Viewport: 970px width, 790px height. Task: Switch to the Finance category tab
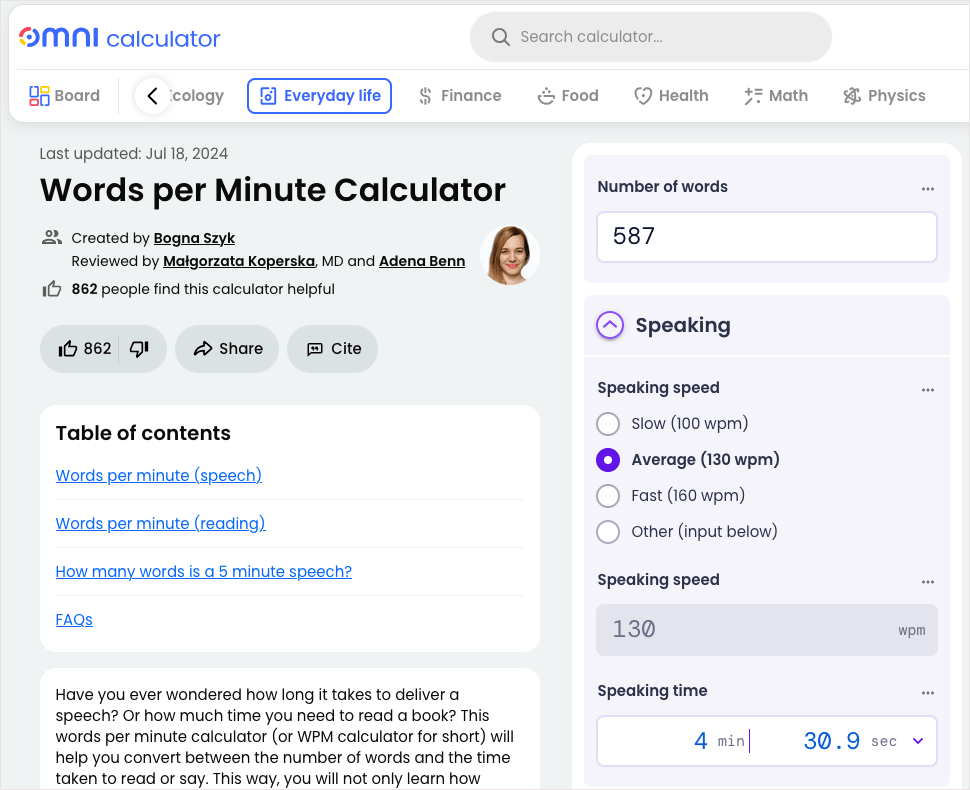pos(460,96)
